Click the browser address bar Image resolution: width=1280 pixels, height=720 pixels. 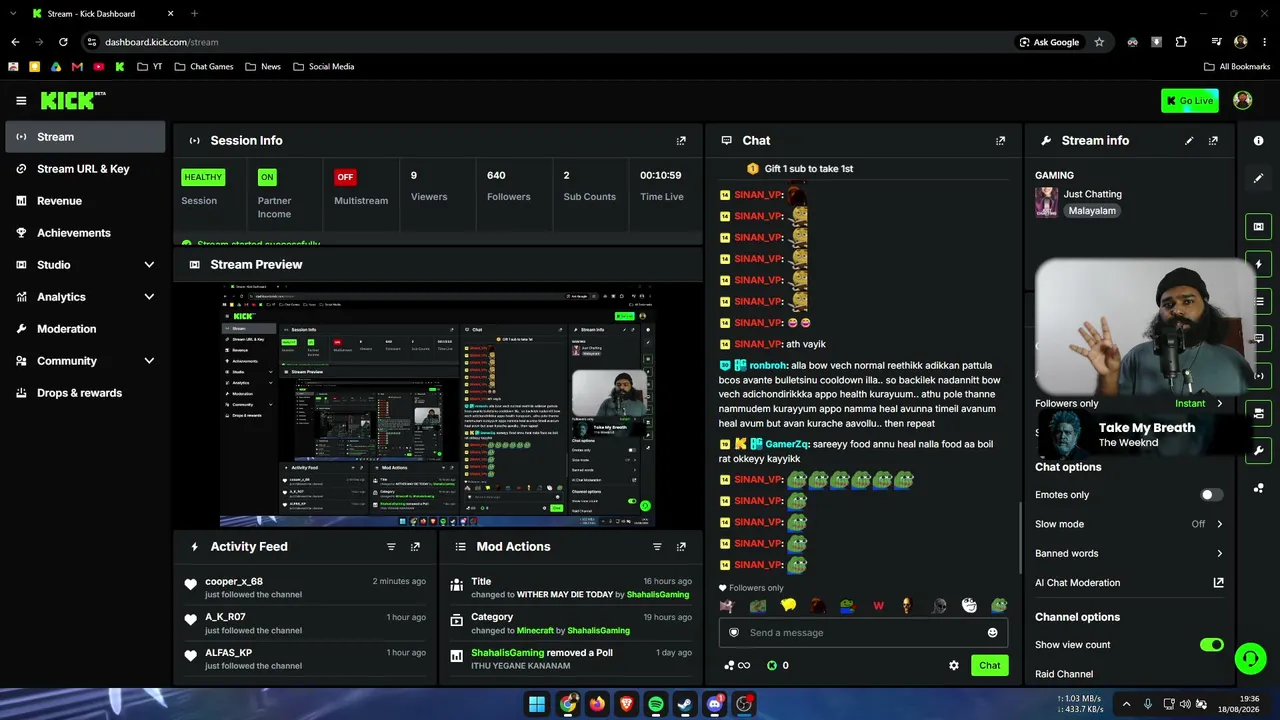coord(550,42)
